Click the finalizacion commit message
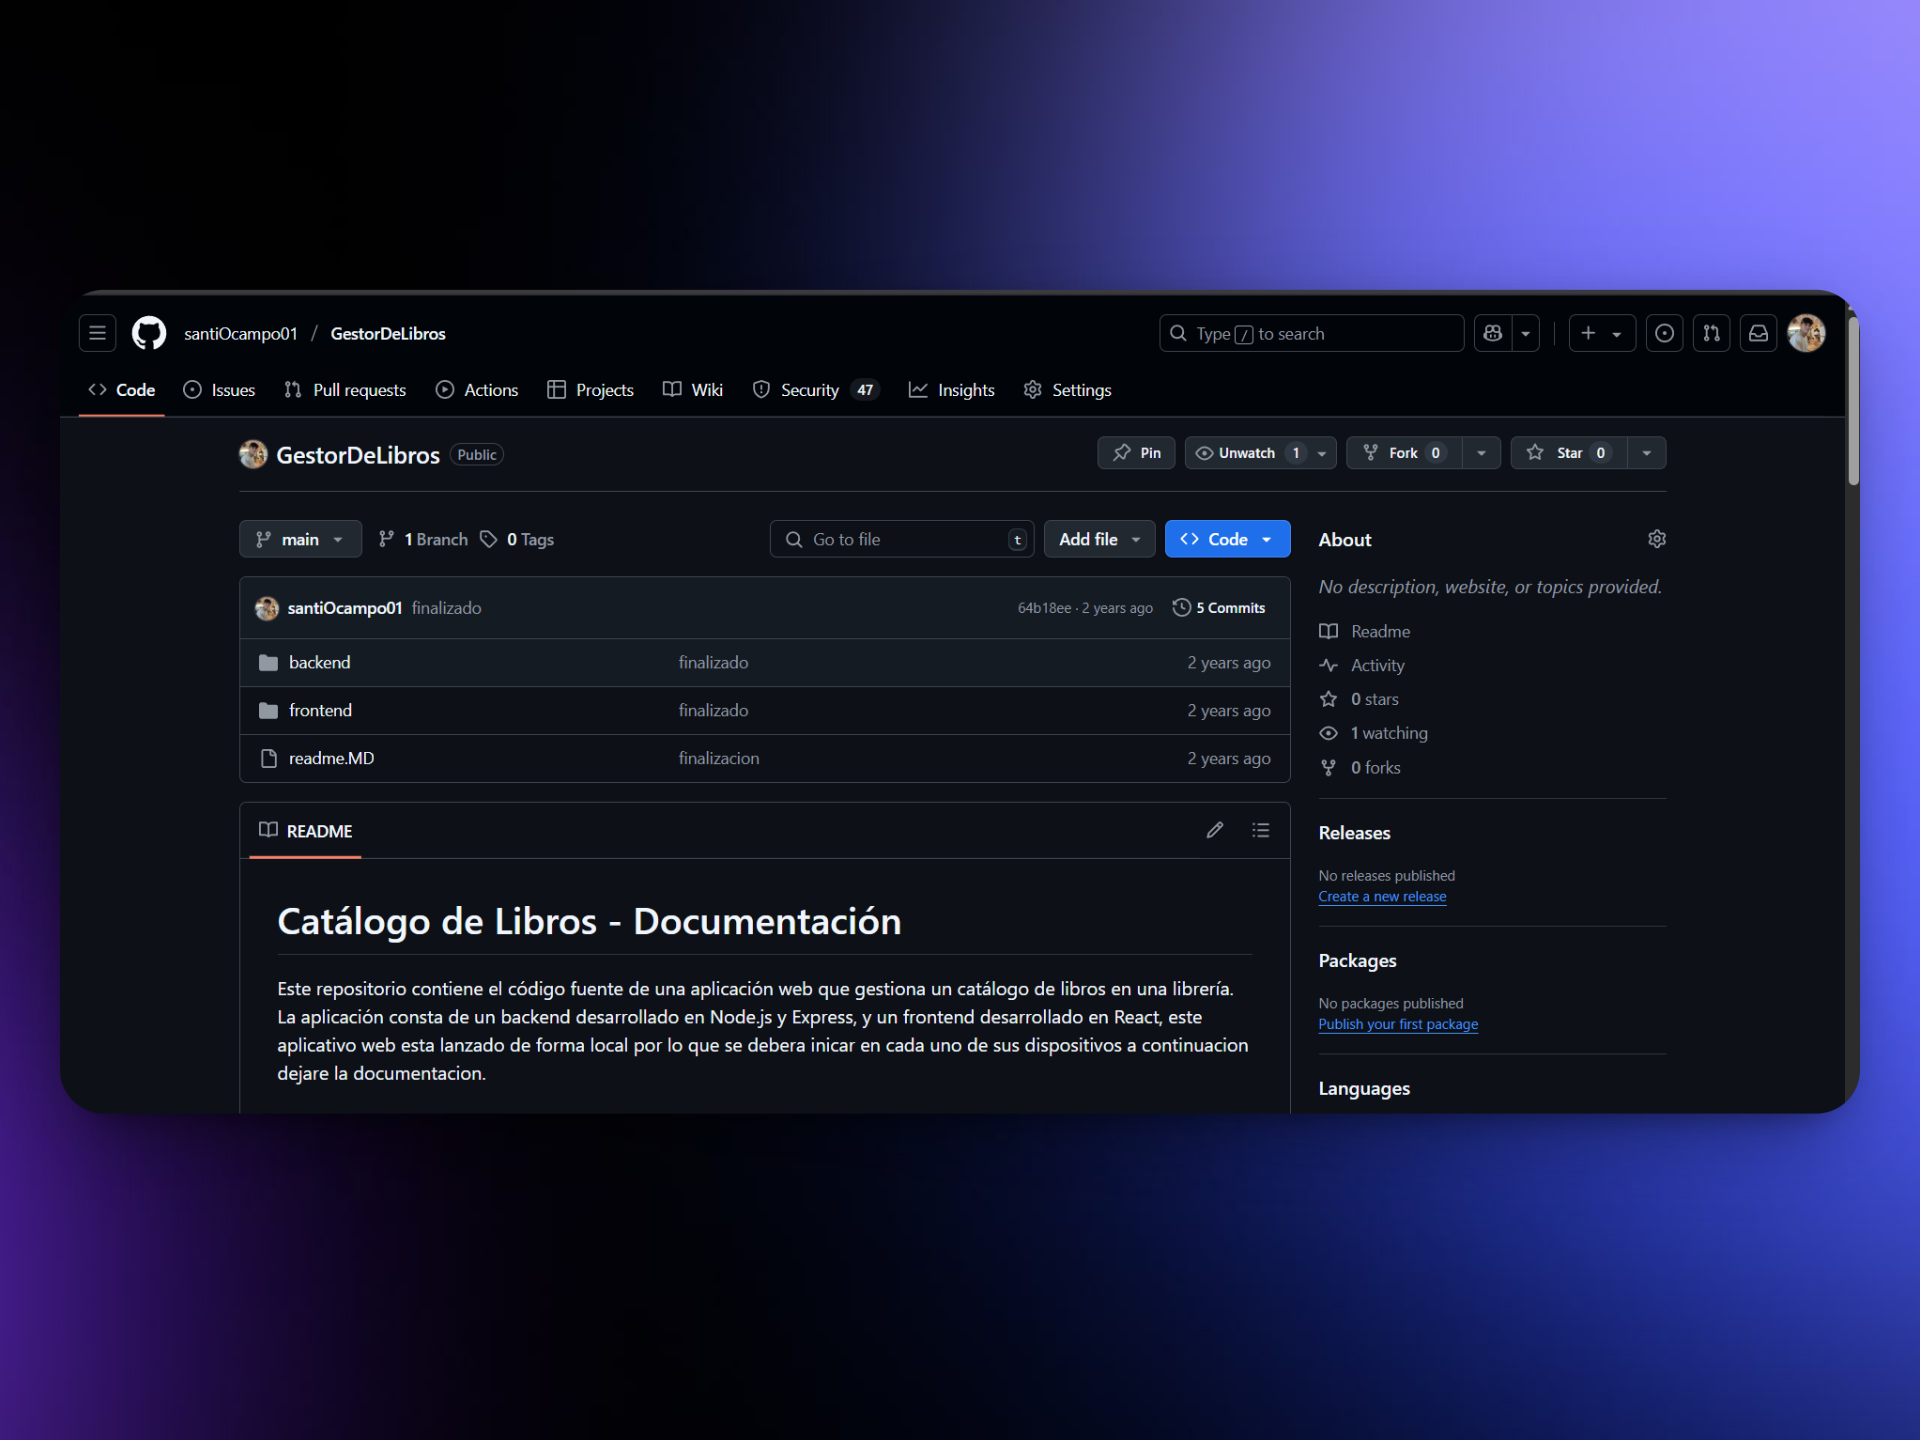 pyautogui.click(x=719, y=759)
